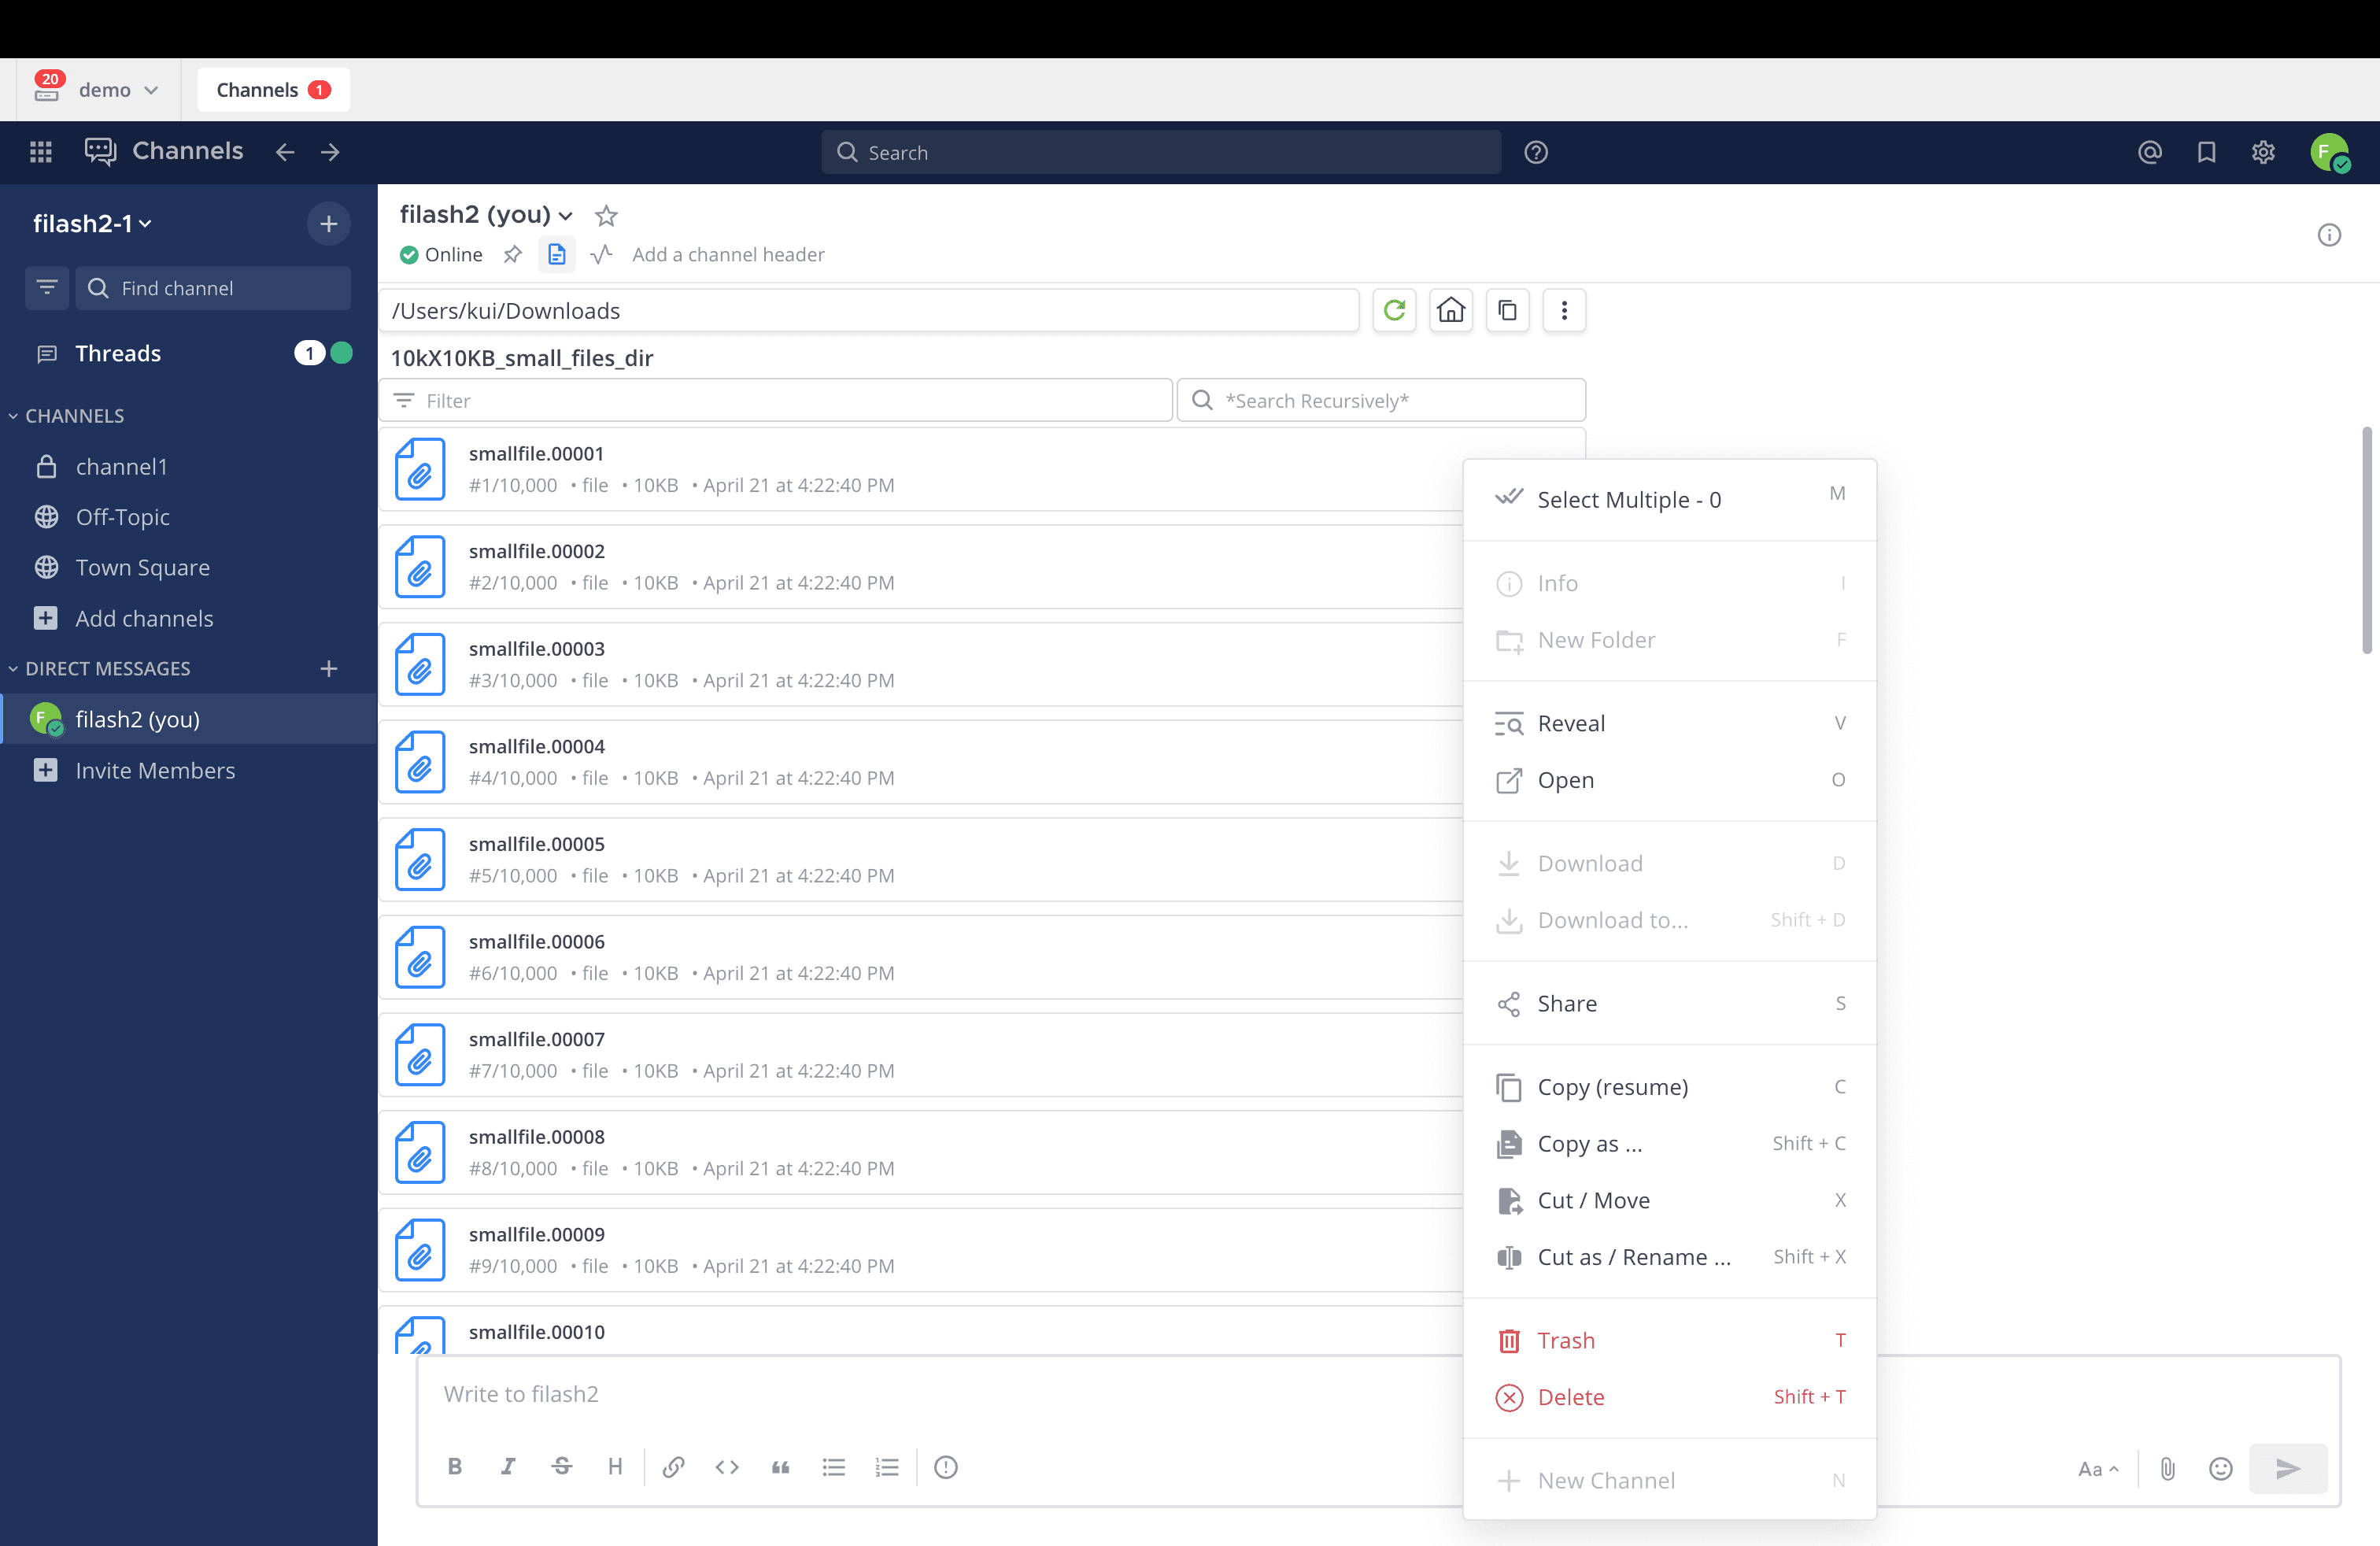The image size is (2380, 1546).
Task: Click the filter/sort icon in file list
Action: point(402,401)
